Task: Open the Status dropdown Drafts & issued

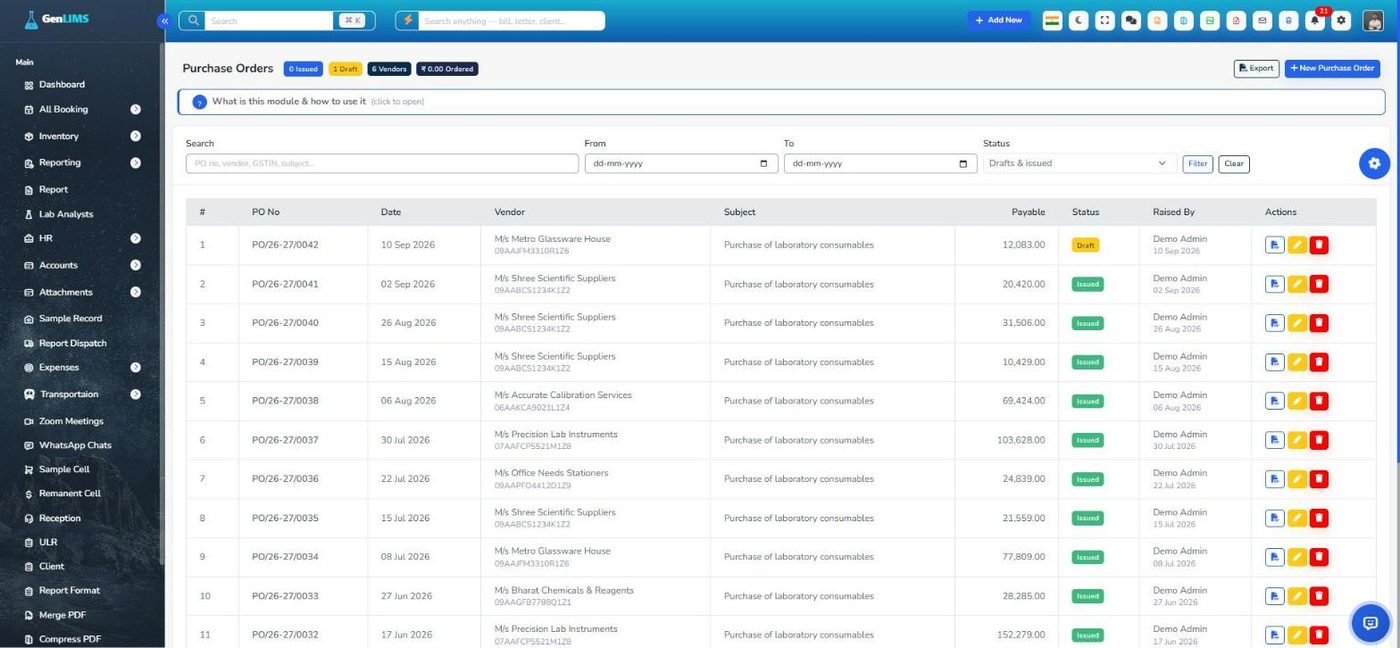Action: tap(1080, 163)
